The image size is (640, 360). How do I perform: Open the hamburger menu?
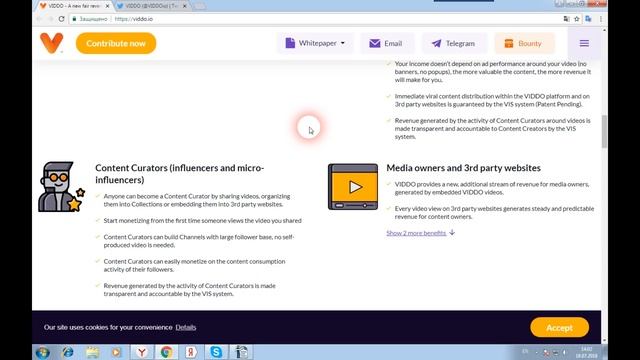click(584, 43)
